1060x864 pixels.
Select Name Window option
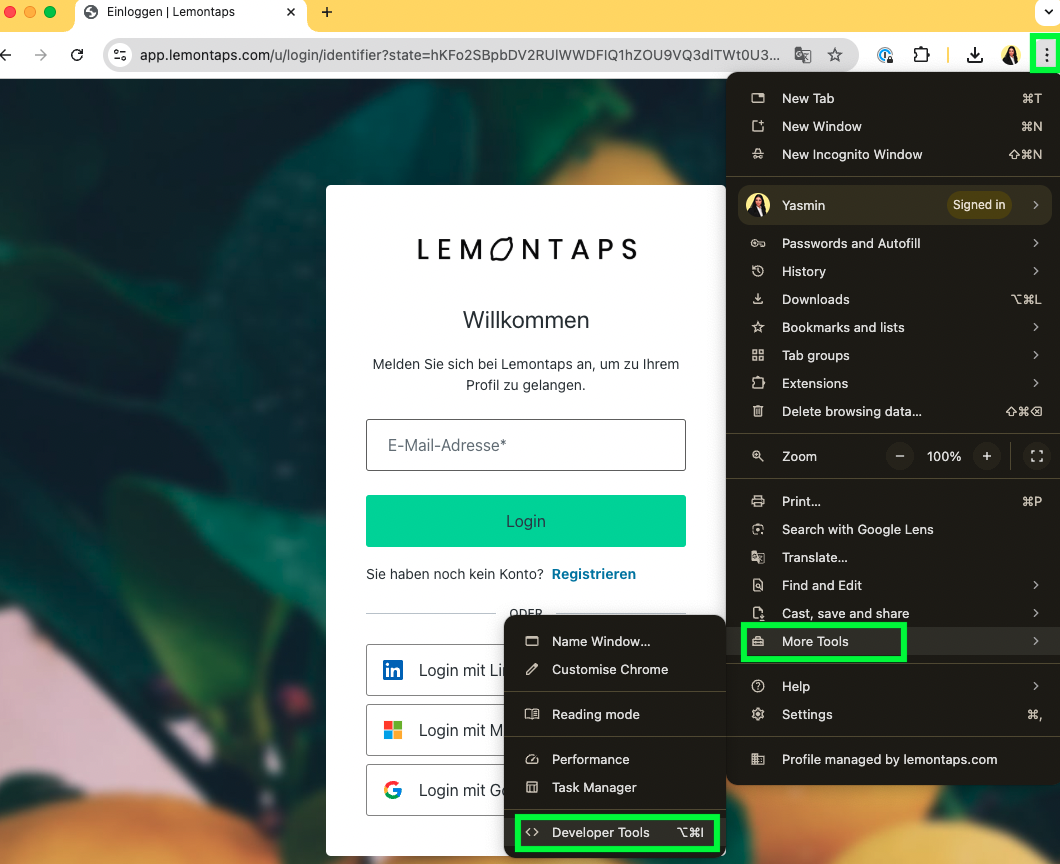click(x=615, y=642)
